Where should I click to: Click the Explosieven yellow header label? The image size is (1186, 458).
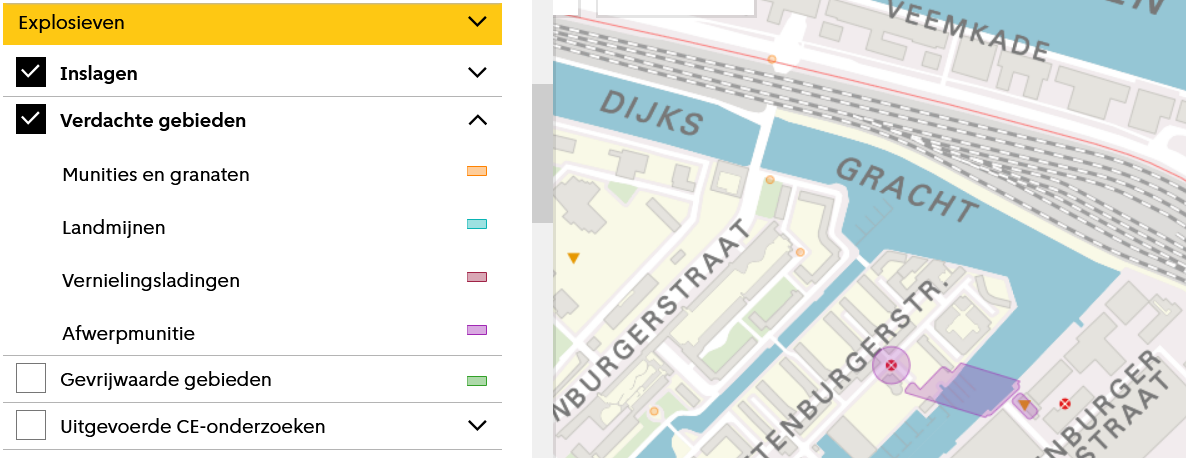pos(71,23)
